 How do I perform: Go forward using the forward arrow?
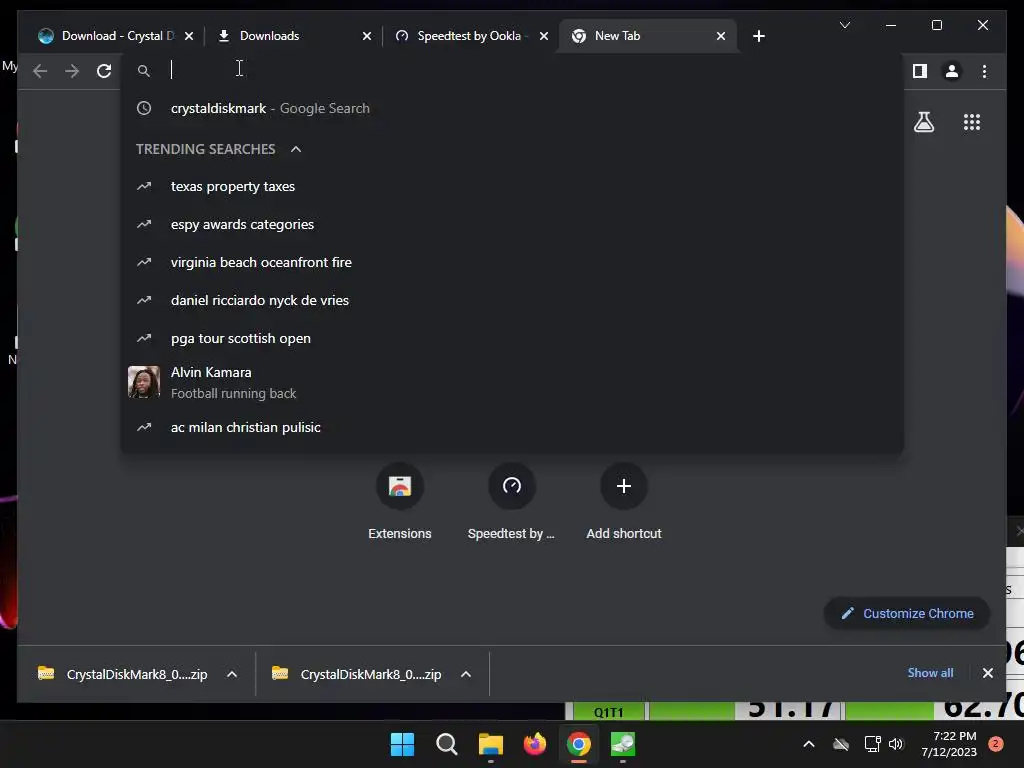pos(72,71)
